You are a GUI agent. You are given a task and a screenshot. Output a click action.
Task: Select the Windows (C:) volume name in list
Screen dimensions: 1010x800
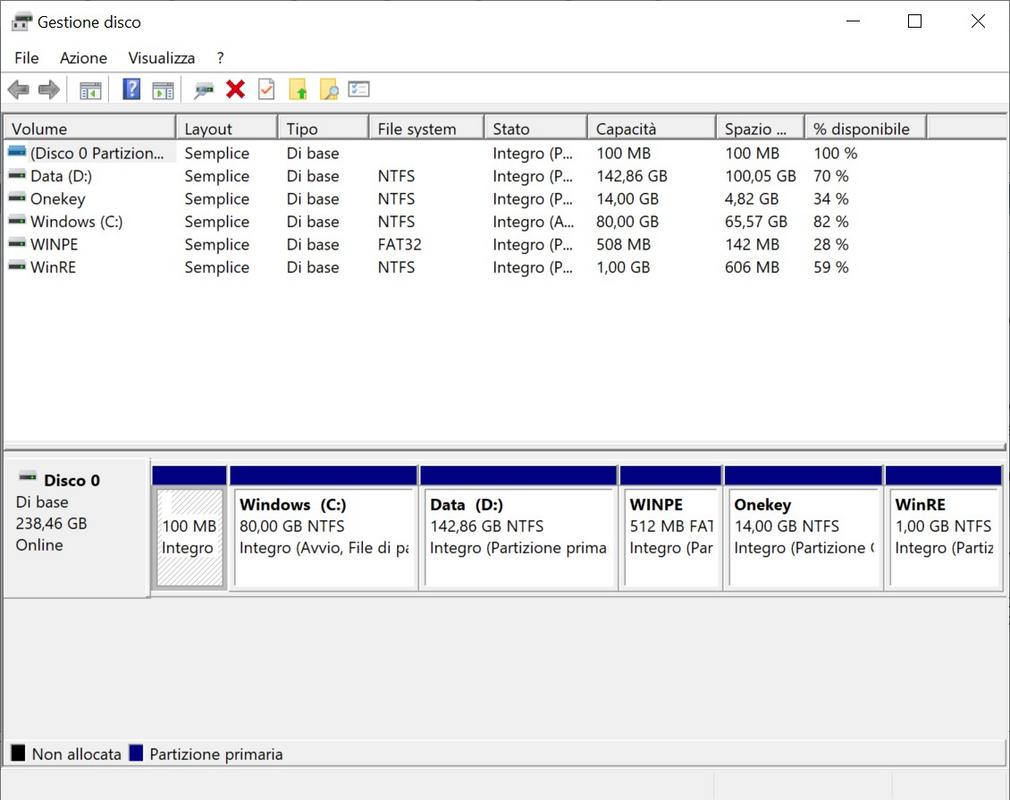tap(76, 222)
